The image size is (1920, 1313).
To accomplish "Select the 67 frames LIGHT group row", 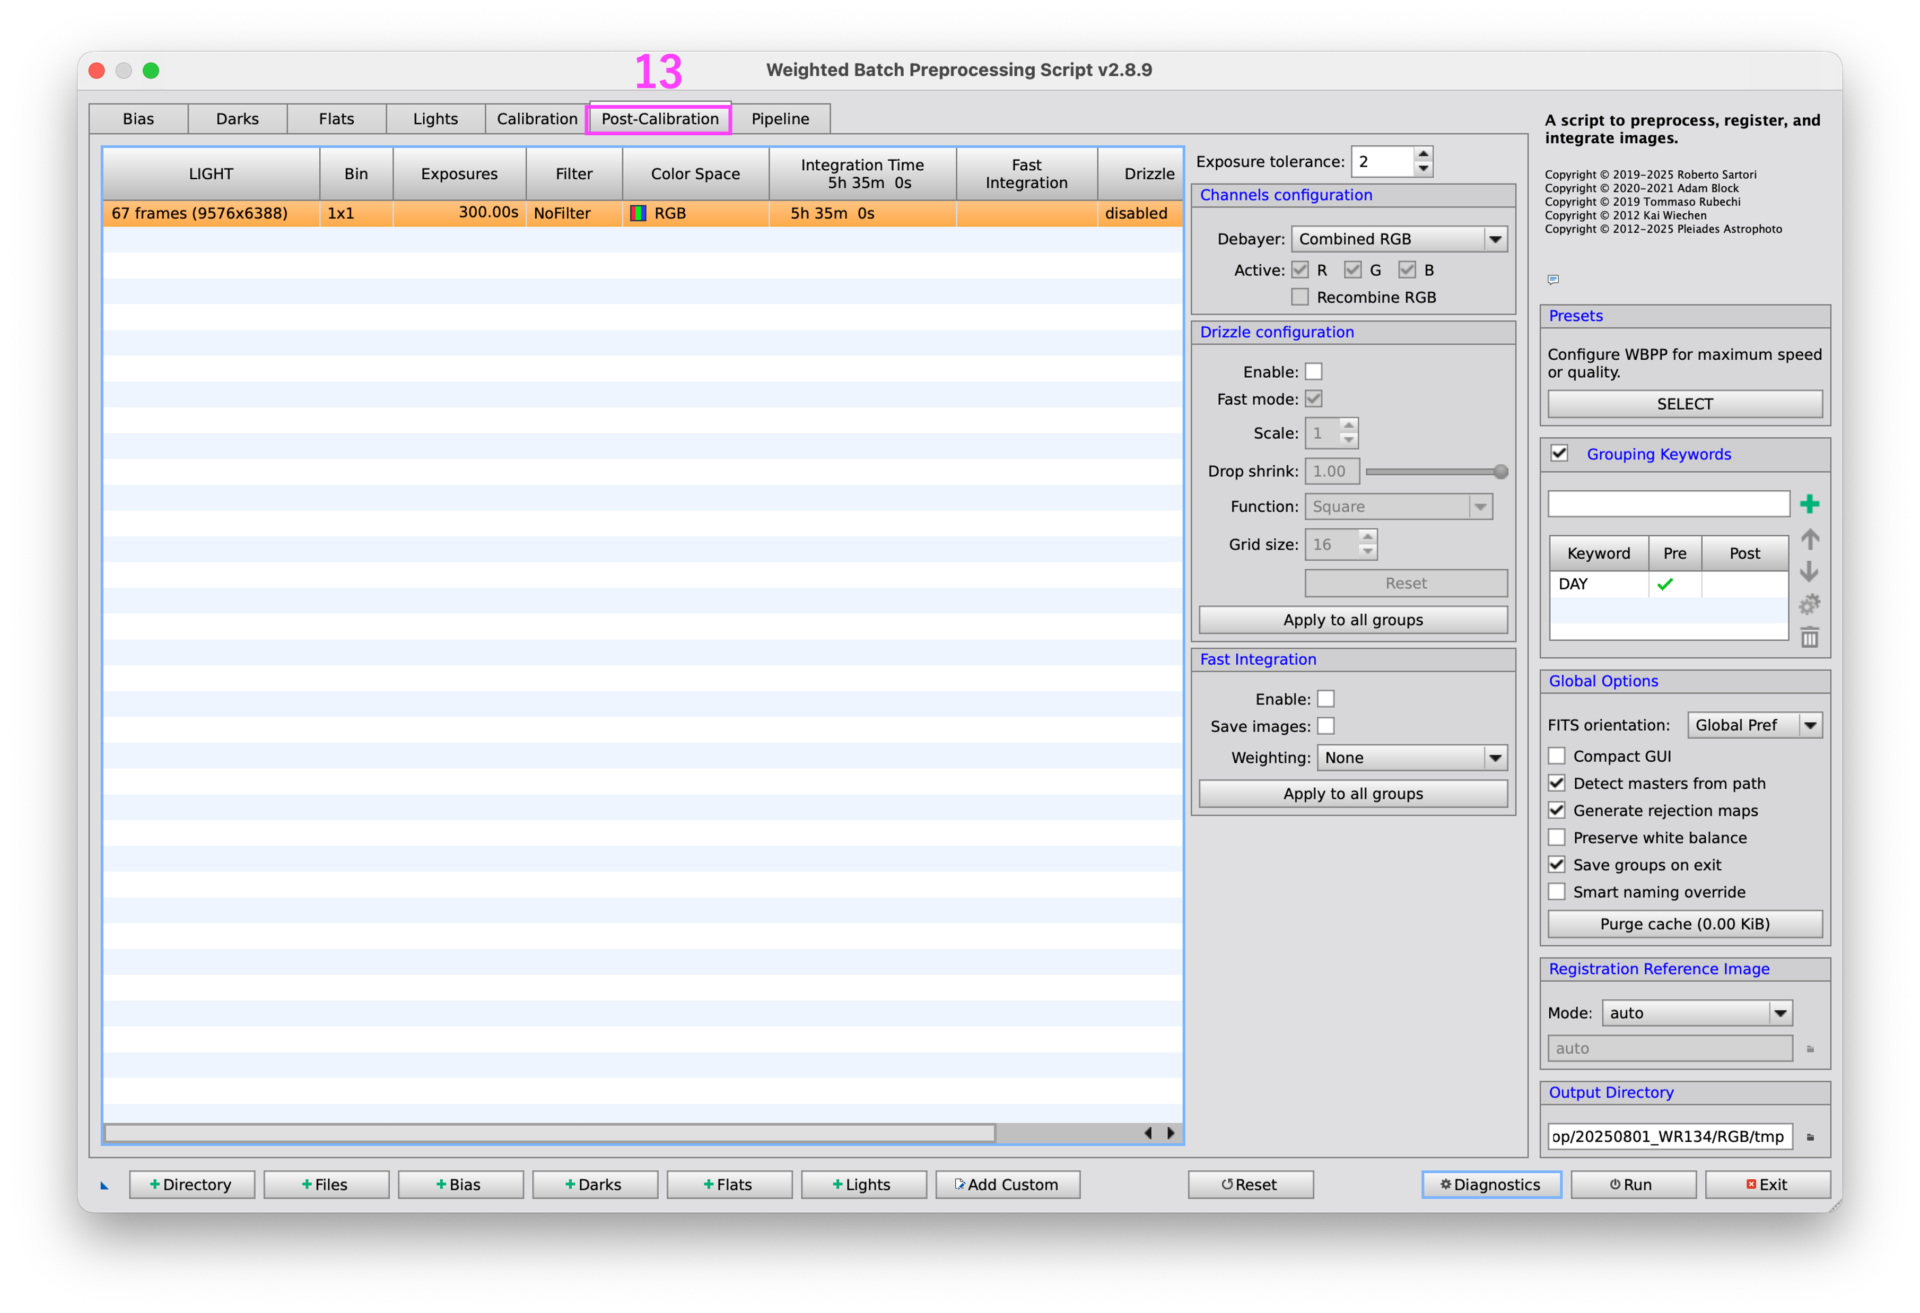I will (642, 213).
